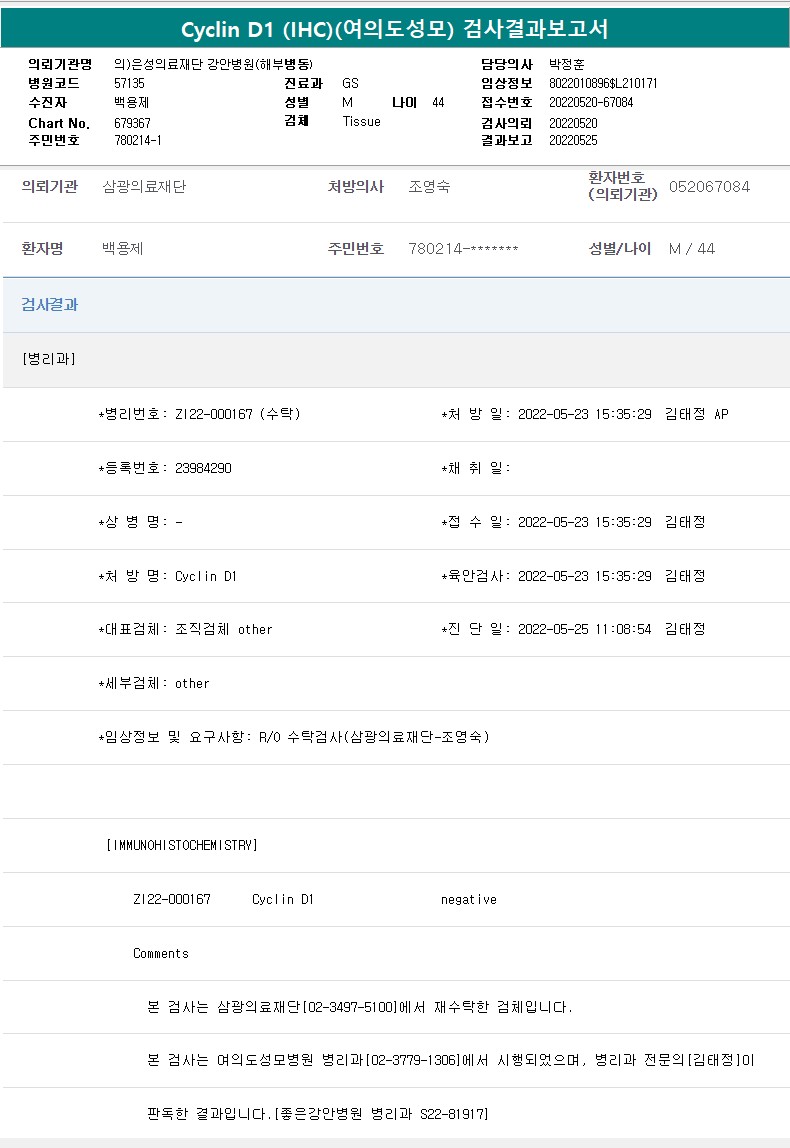Click the [IMMUNOHISTOCHEMISTRY] heading
Screen dimensions: 790x1148
tap(182, 846)
